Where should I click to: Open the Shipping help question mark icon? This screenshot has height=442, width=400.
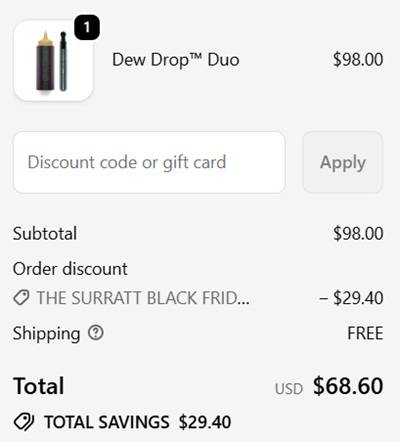coord(96,333)
